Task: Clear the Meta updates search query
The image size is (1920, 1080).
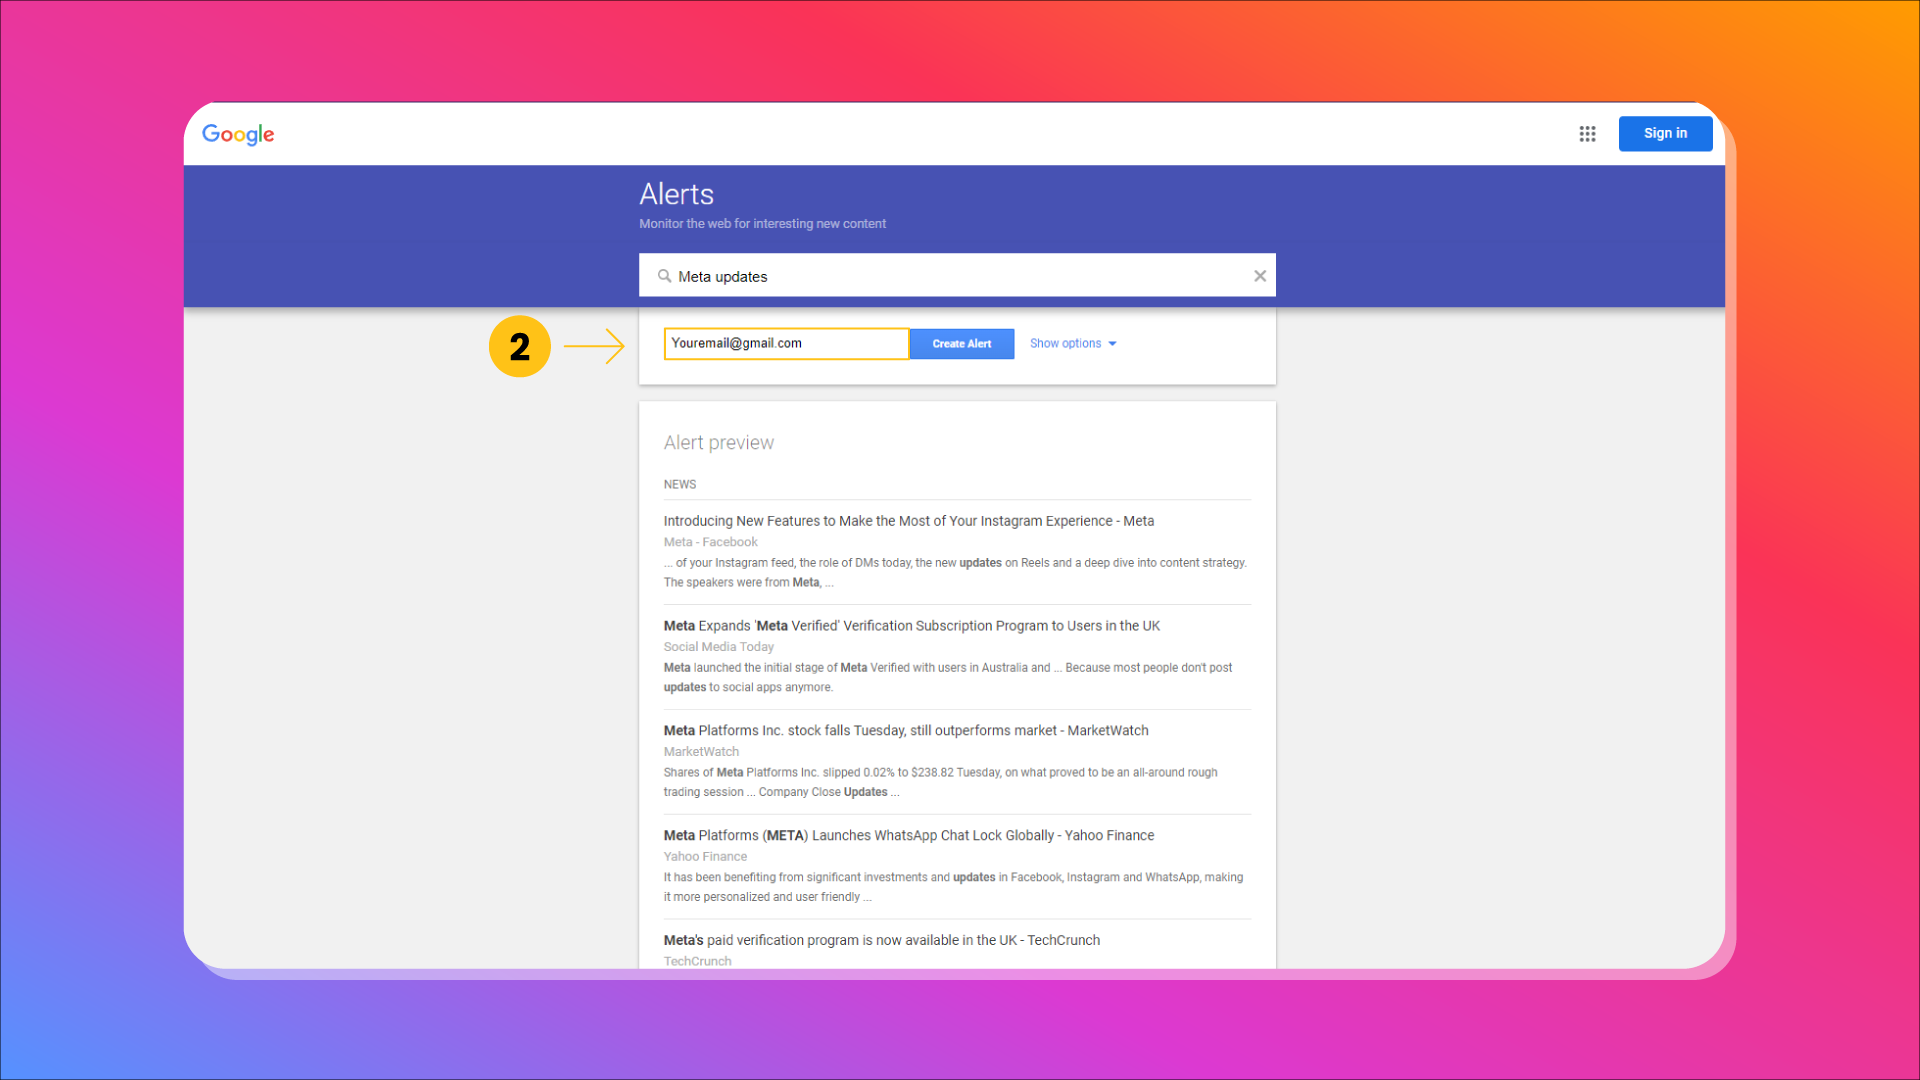Action: point(1260,276)
